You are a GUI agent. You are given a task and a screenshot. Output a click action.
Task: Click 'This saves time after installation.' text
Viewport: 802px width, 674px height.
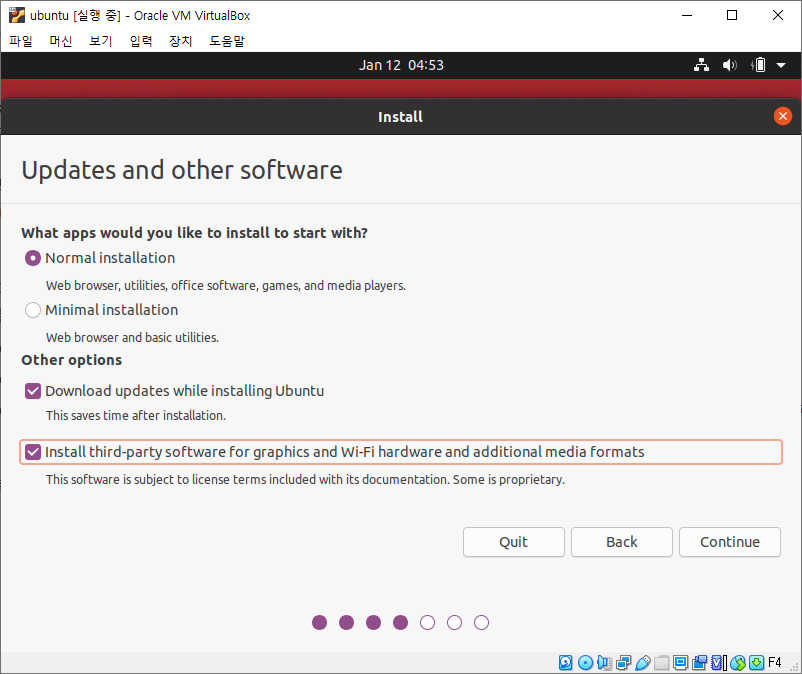pyautogui.click(x=136, y=415)
